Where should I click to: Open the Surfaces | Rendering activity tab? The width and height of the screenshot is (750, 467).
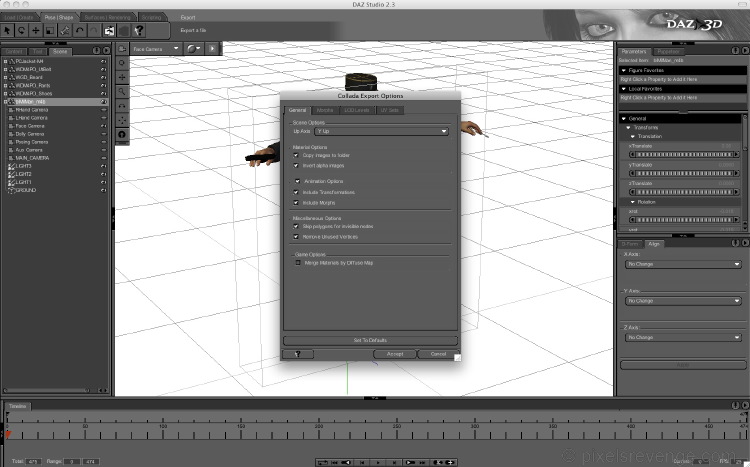107,17
